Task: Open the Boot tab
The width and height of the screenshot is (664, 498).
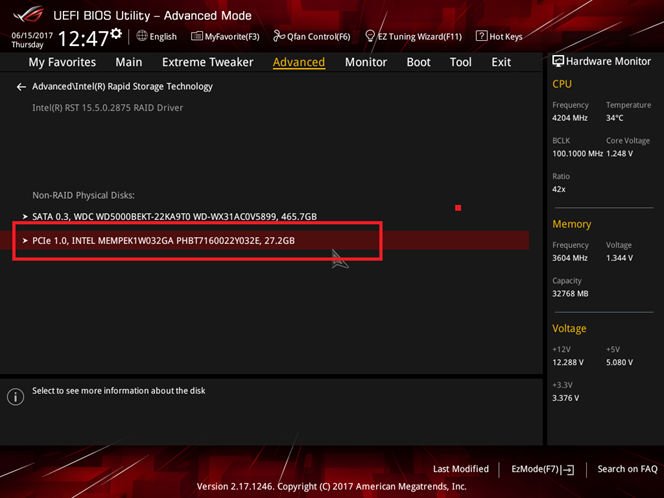Action: (x=418, y=62)
